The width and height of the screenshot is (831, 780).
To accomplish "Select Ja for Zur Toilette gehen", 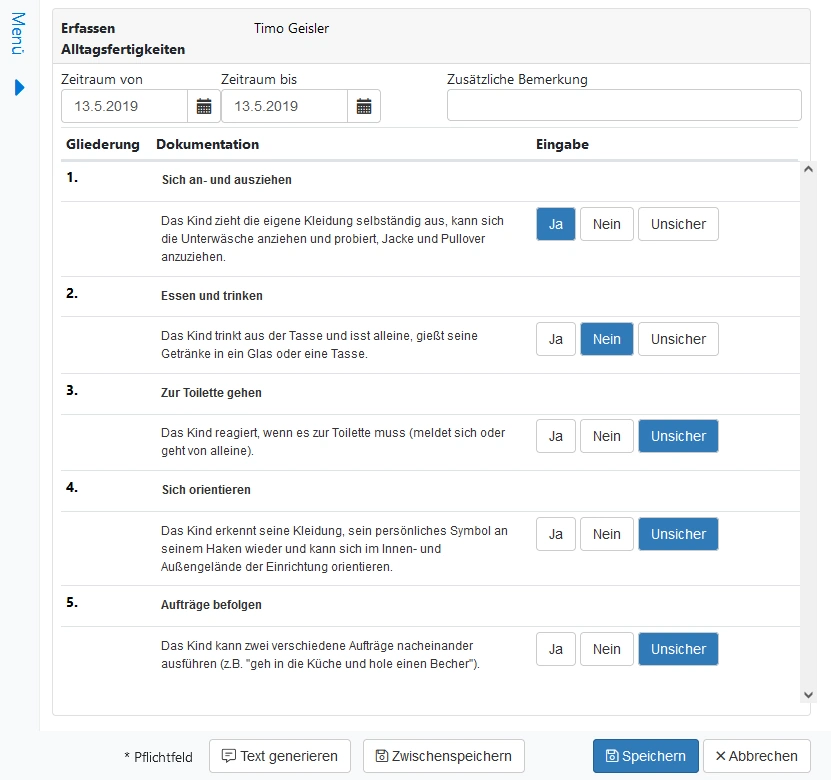I will coord(556,436).
